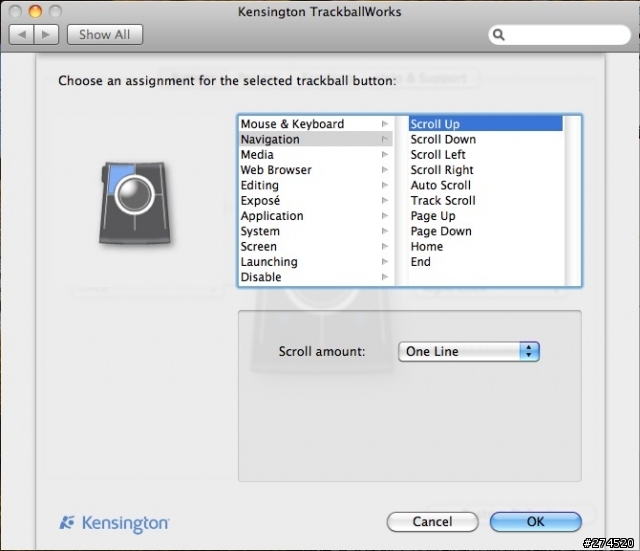Image resolution: width=640 pixels, height=551 pixels.
Task: Expand arrow next to Launching
Action: 384,262
